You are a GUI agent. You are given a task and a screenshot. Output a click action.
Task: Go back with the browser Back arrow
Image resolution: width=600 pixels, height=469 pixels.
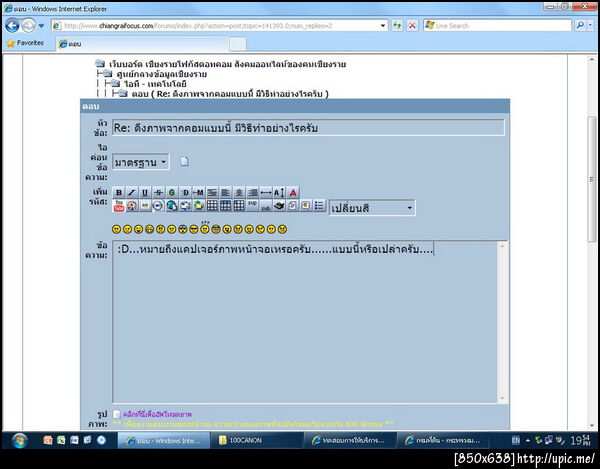(12, 26)
